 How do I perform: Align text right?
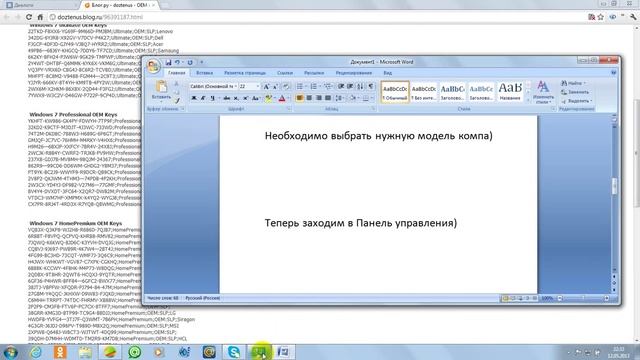pos(319,98)
